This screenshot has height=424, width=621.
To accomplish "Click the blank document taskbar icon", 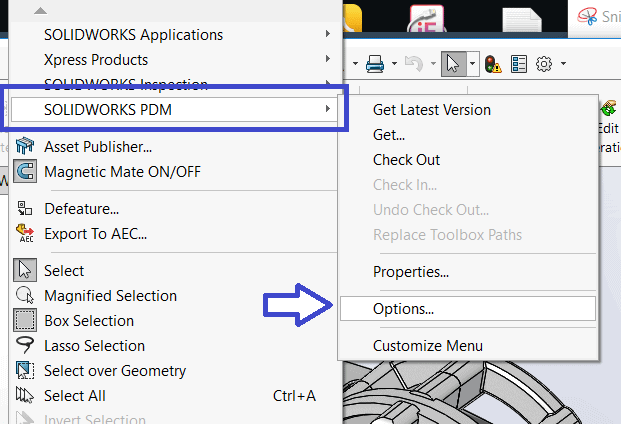I will pos(522,20).
